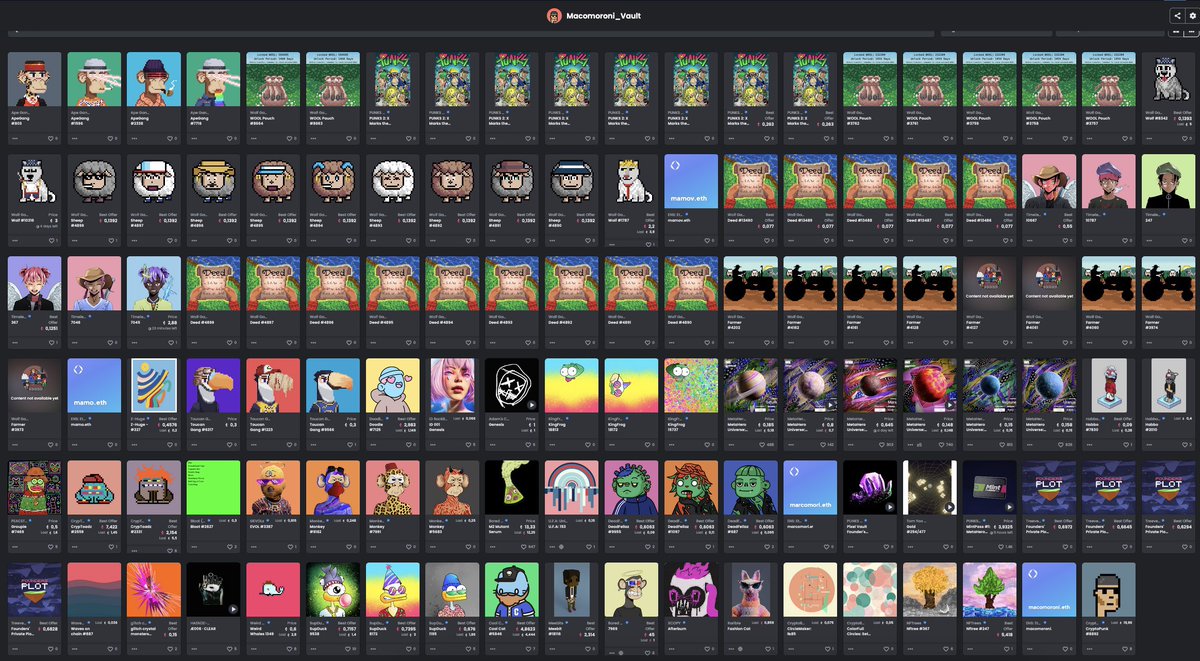Open the pipe-smoking ApeGang ape thumbnail
The width and height of the screenshot is (1200, 661).
(x=154, y=79)
